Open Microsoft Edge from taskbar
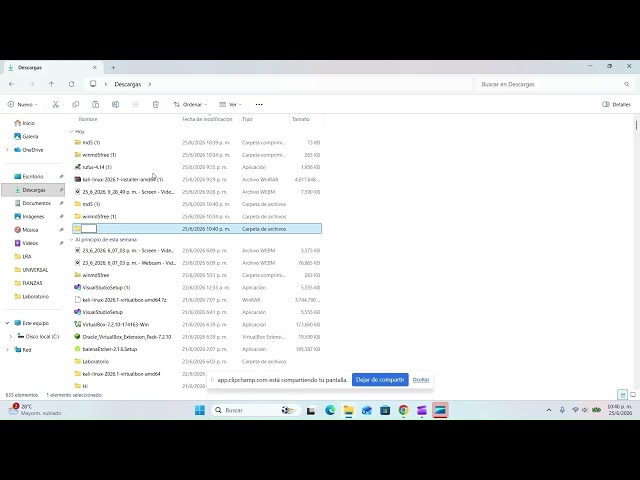 click(x=330, y=410)
